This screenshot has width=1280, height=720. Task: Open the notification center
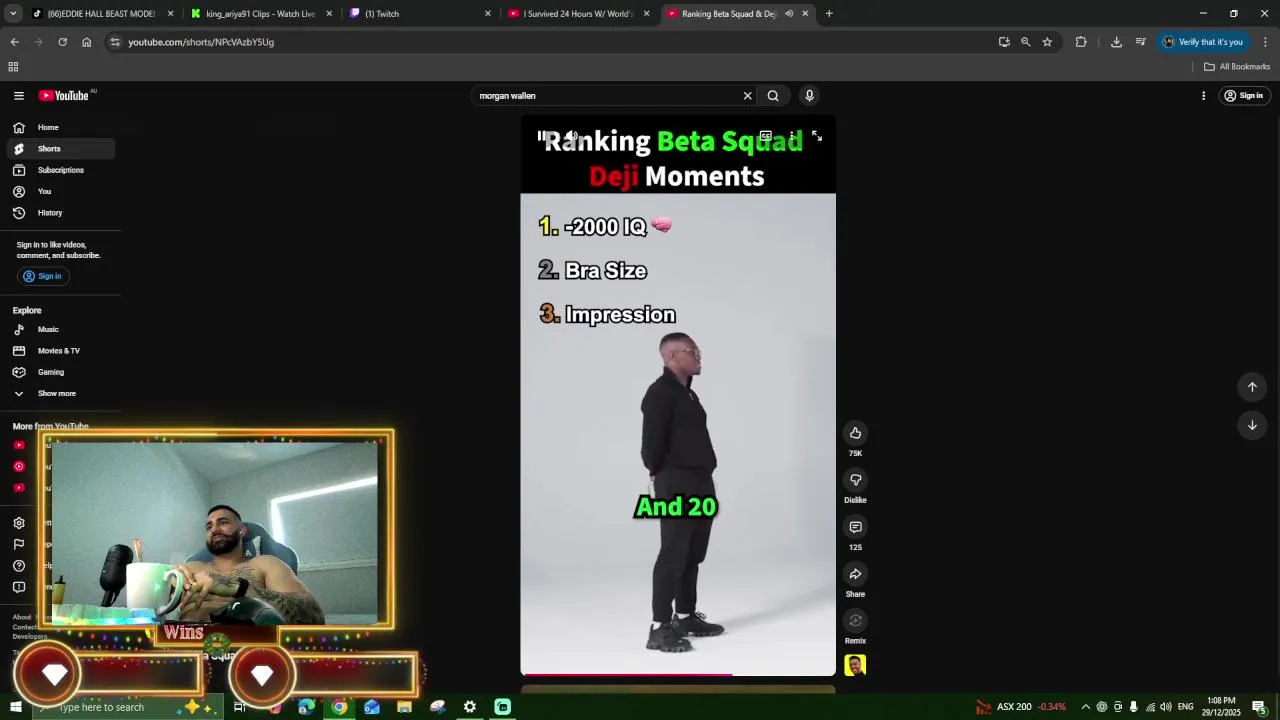tap(1259, 707)
